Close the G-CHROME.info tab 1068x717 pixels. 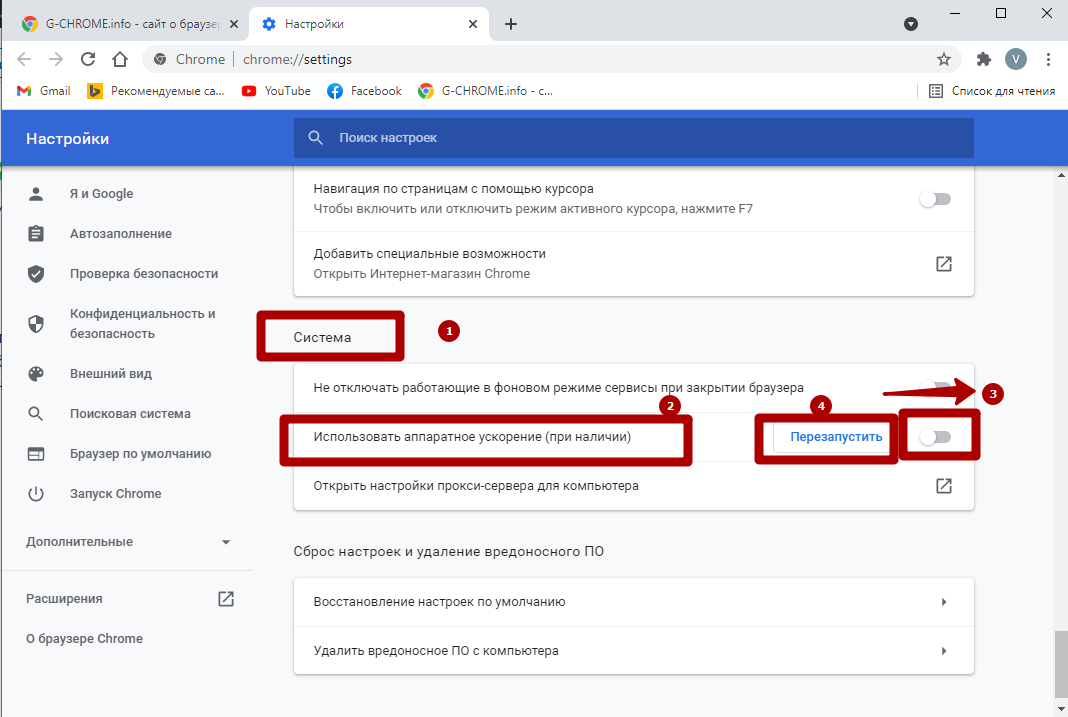click(x=234, y=24)
